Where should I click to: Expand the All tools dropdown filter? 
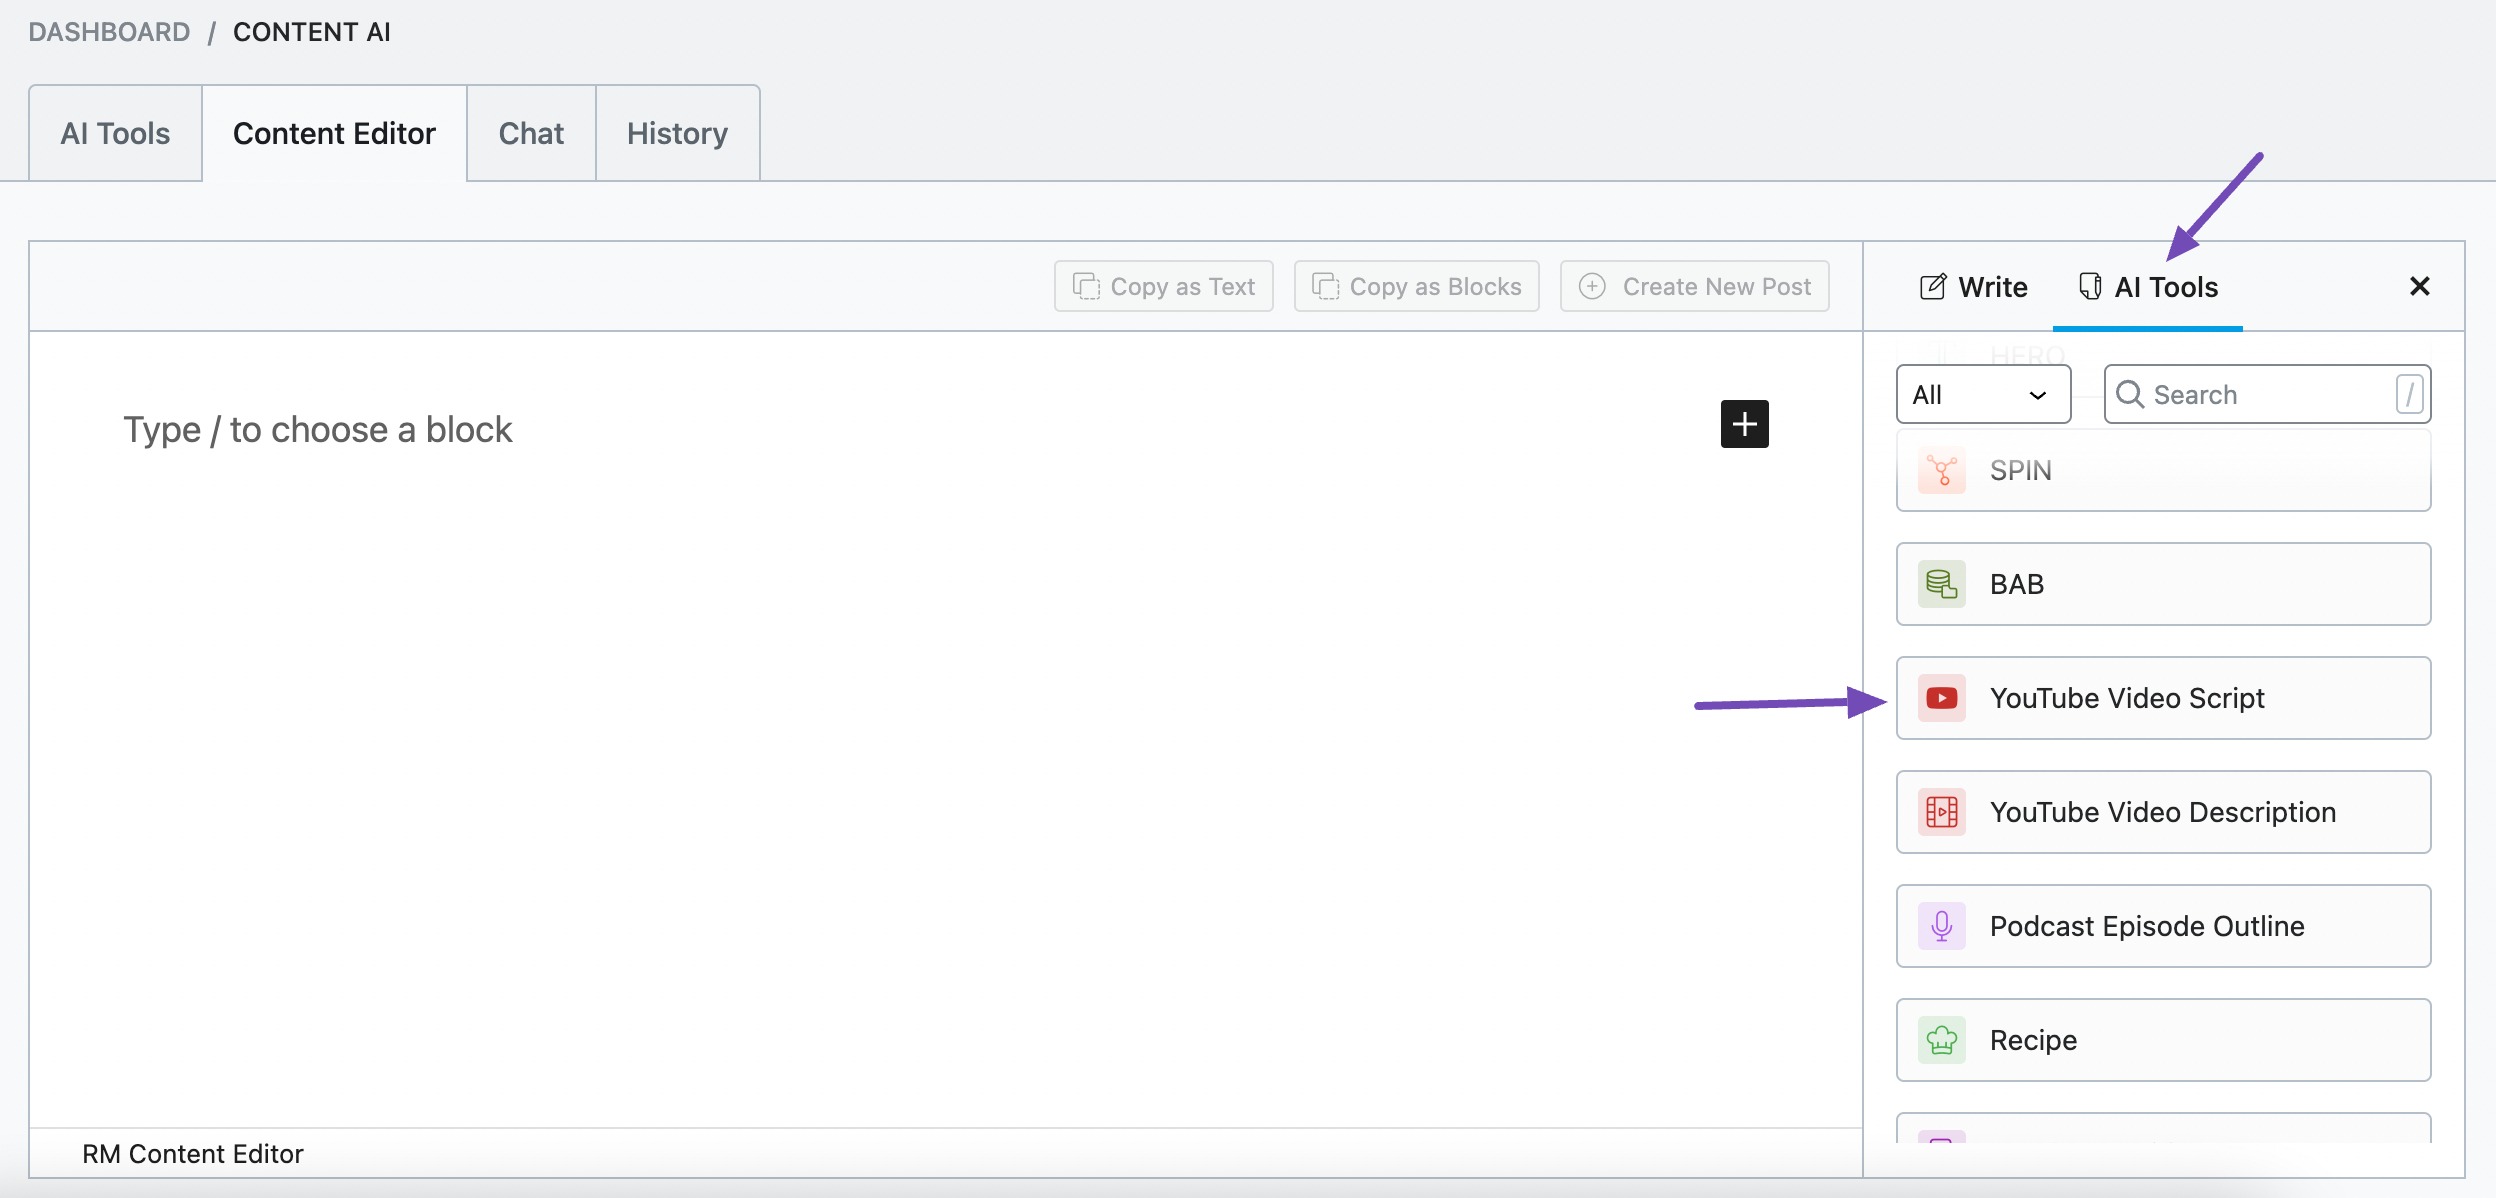coord(1980,391)
